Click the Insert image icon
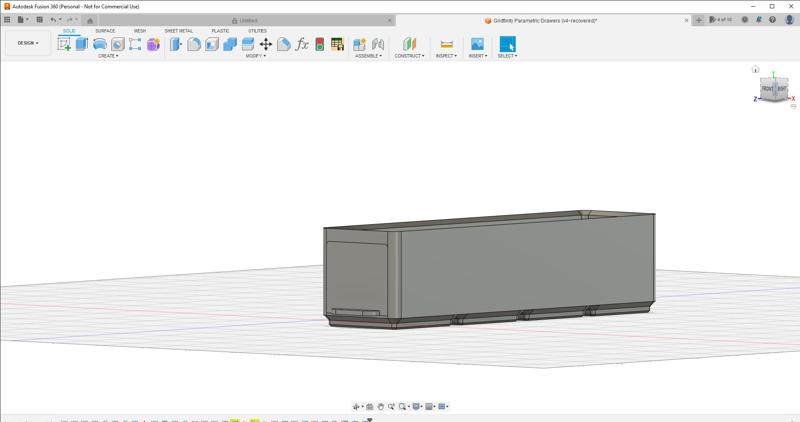800x422 pixels. pyautogui.click(x=477, y=44)
